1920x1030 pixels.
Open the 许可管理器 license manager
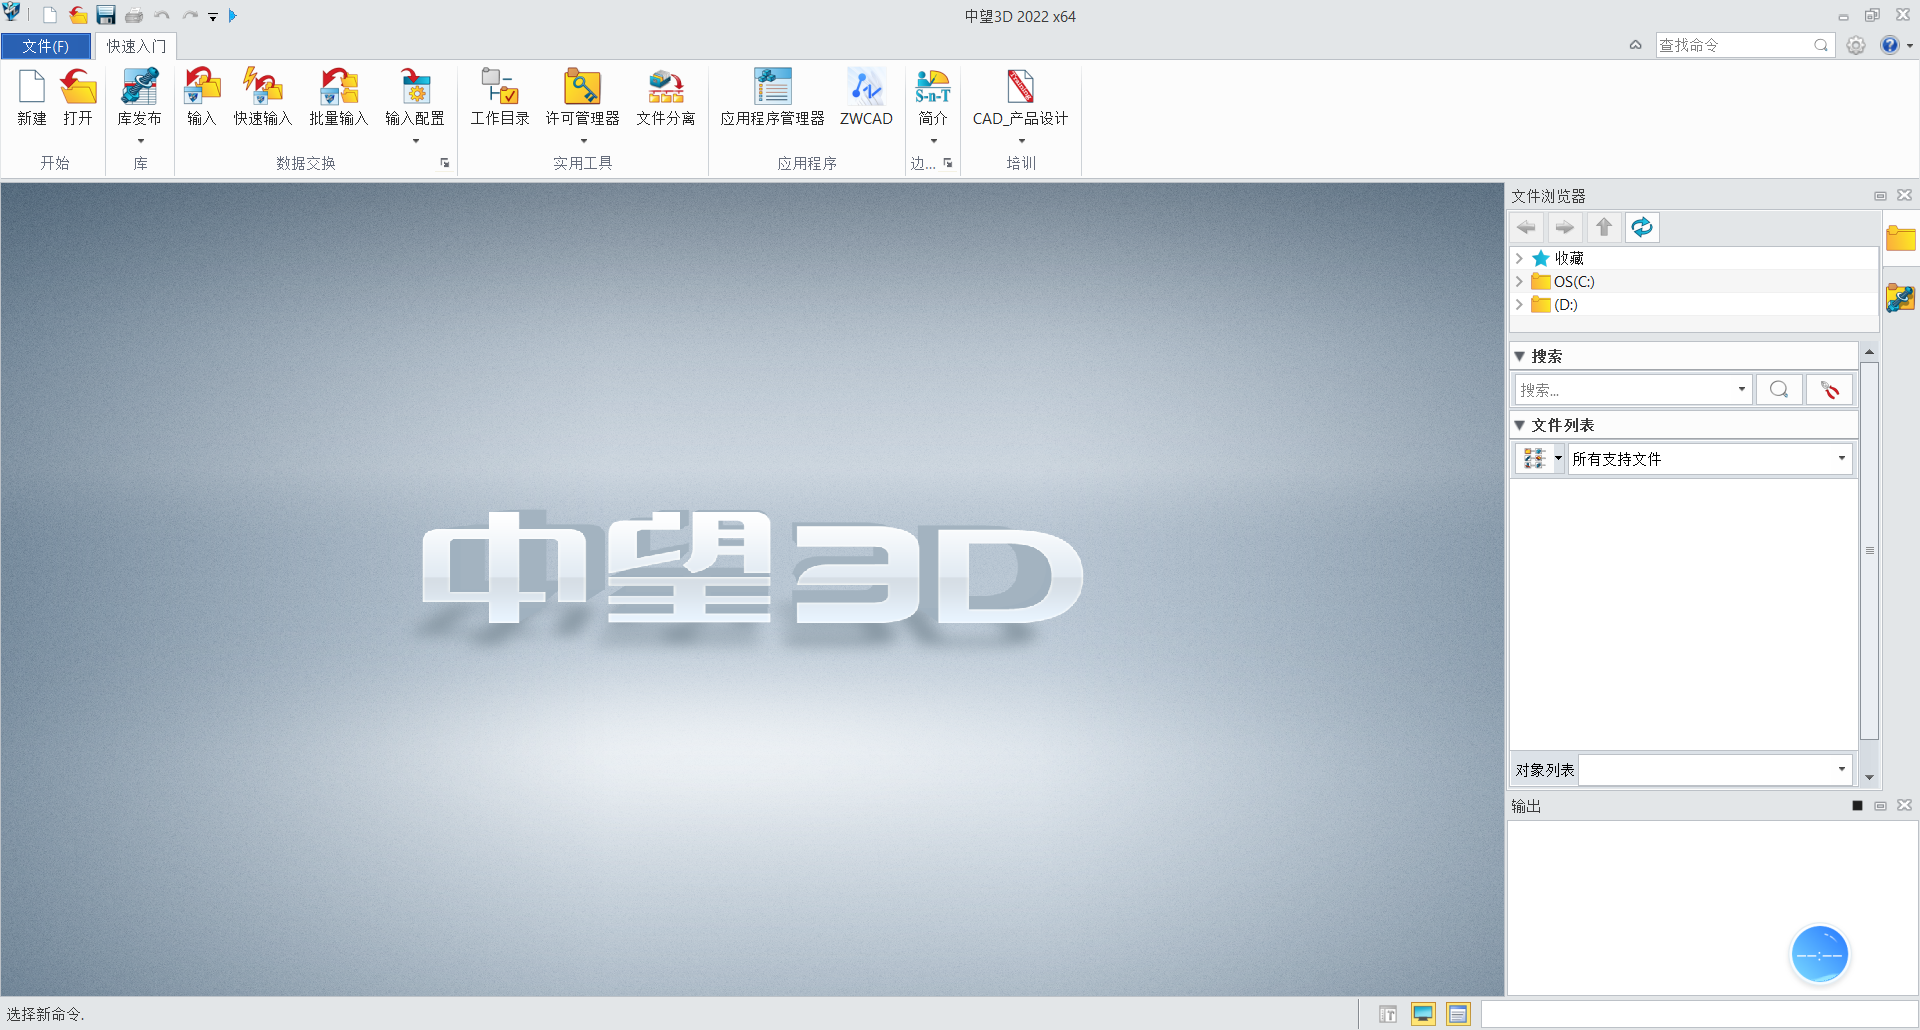pos(582,87)
